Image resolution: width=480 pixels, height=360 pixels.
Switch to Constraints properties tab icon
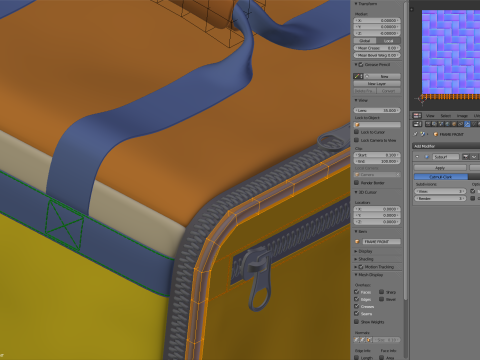461,124
